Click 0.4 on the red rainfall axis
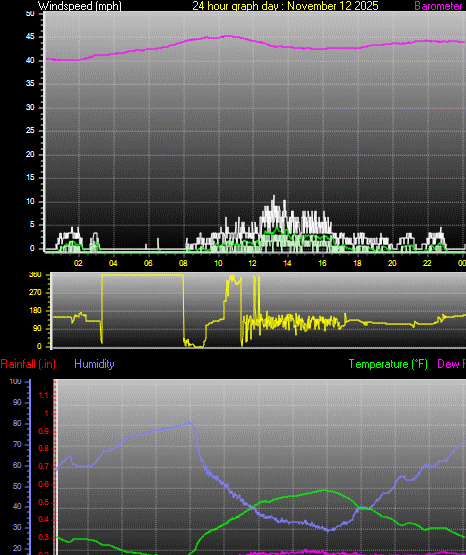This screenshot has width=466, height=555. coord(43,520)
